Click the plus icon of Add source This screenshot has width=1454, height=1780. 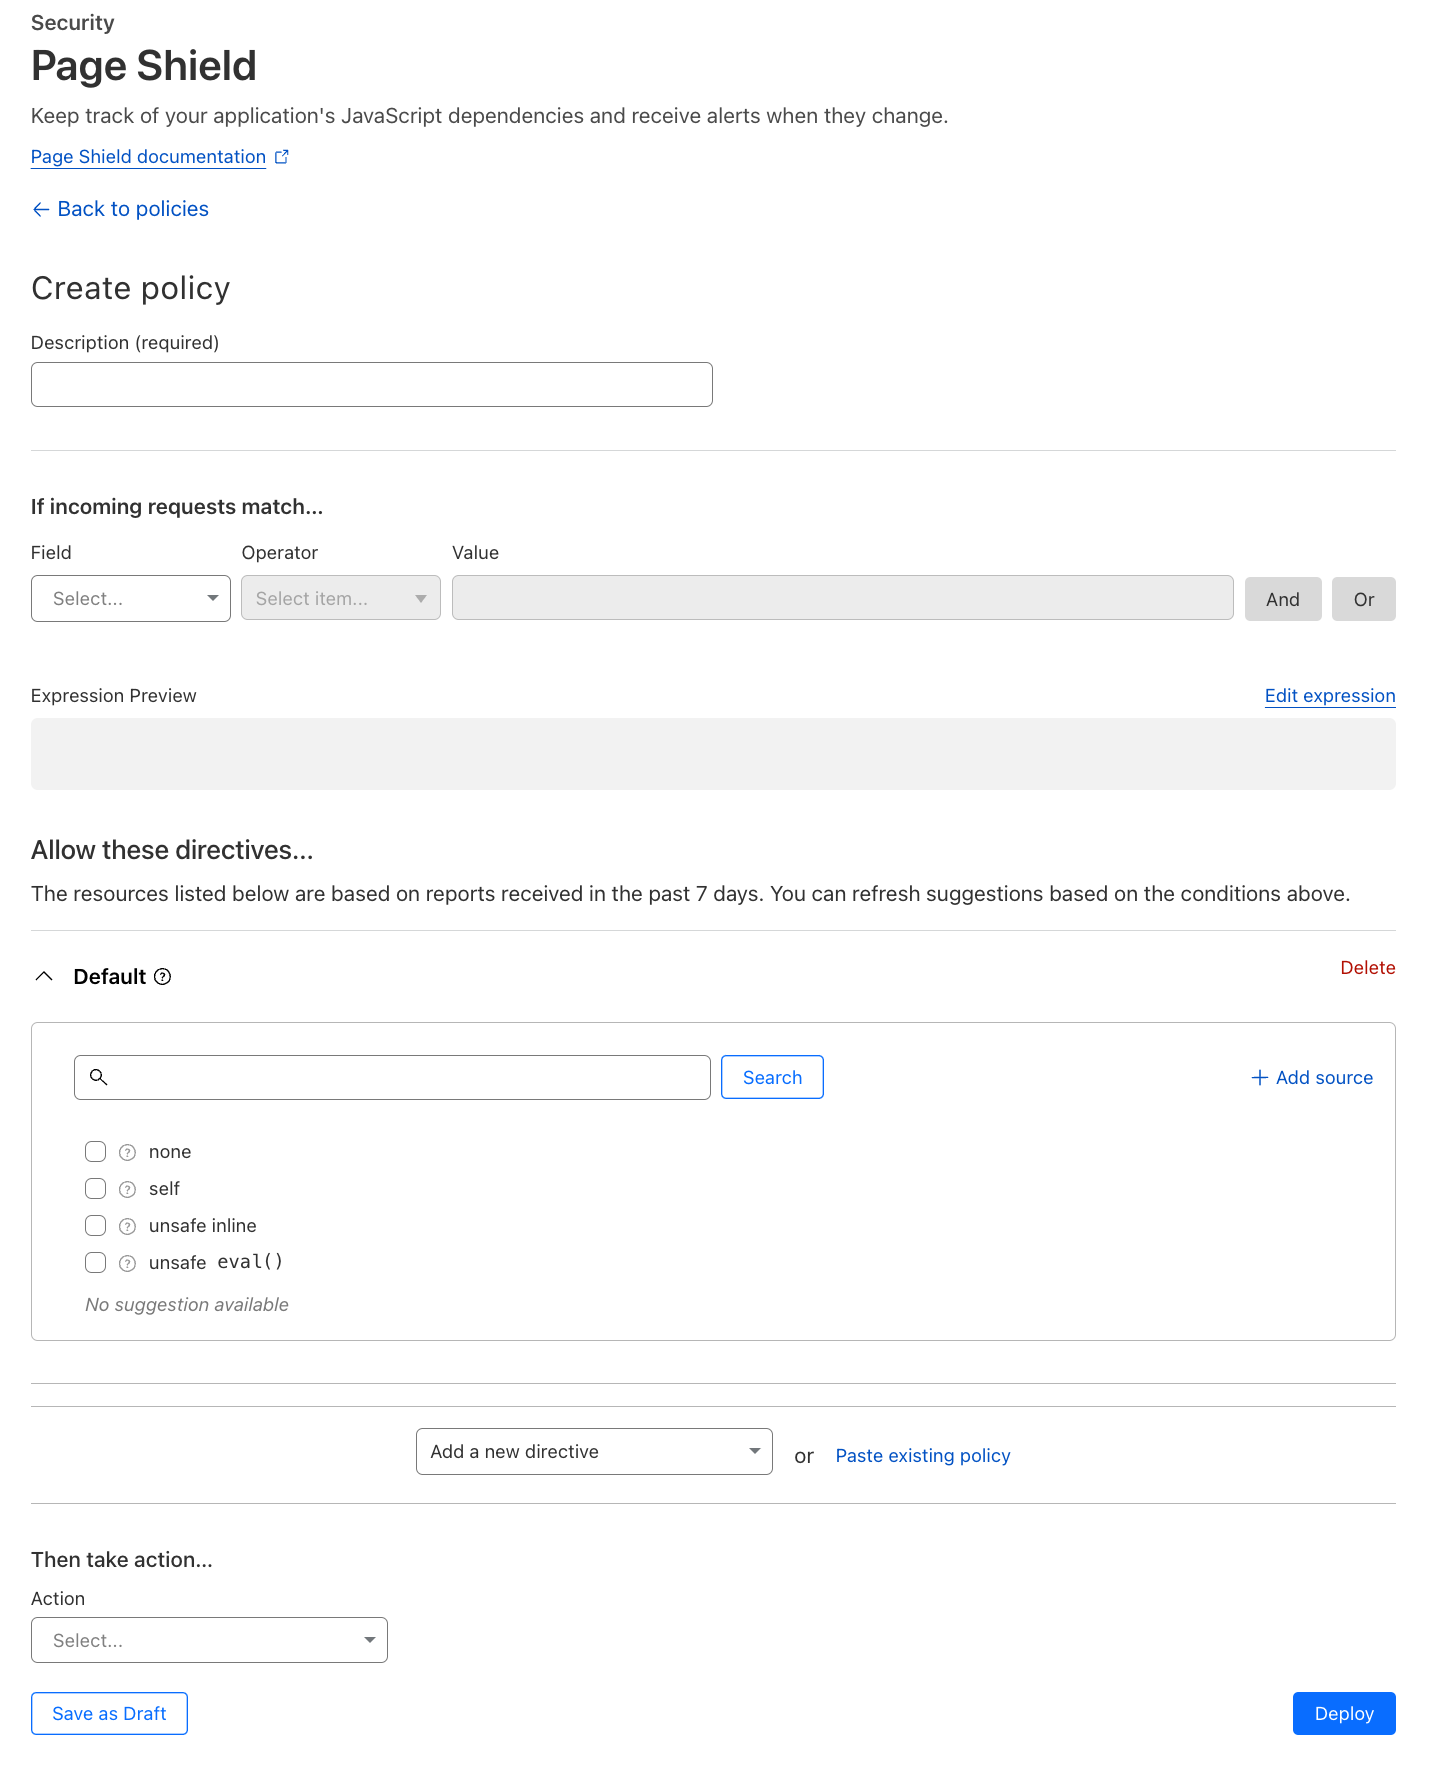(x=1260, y=1078)
